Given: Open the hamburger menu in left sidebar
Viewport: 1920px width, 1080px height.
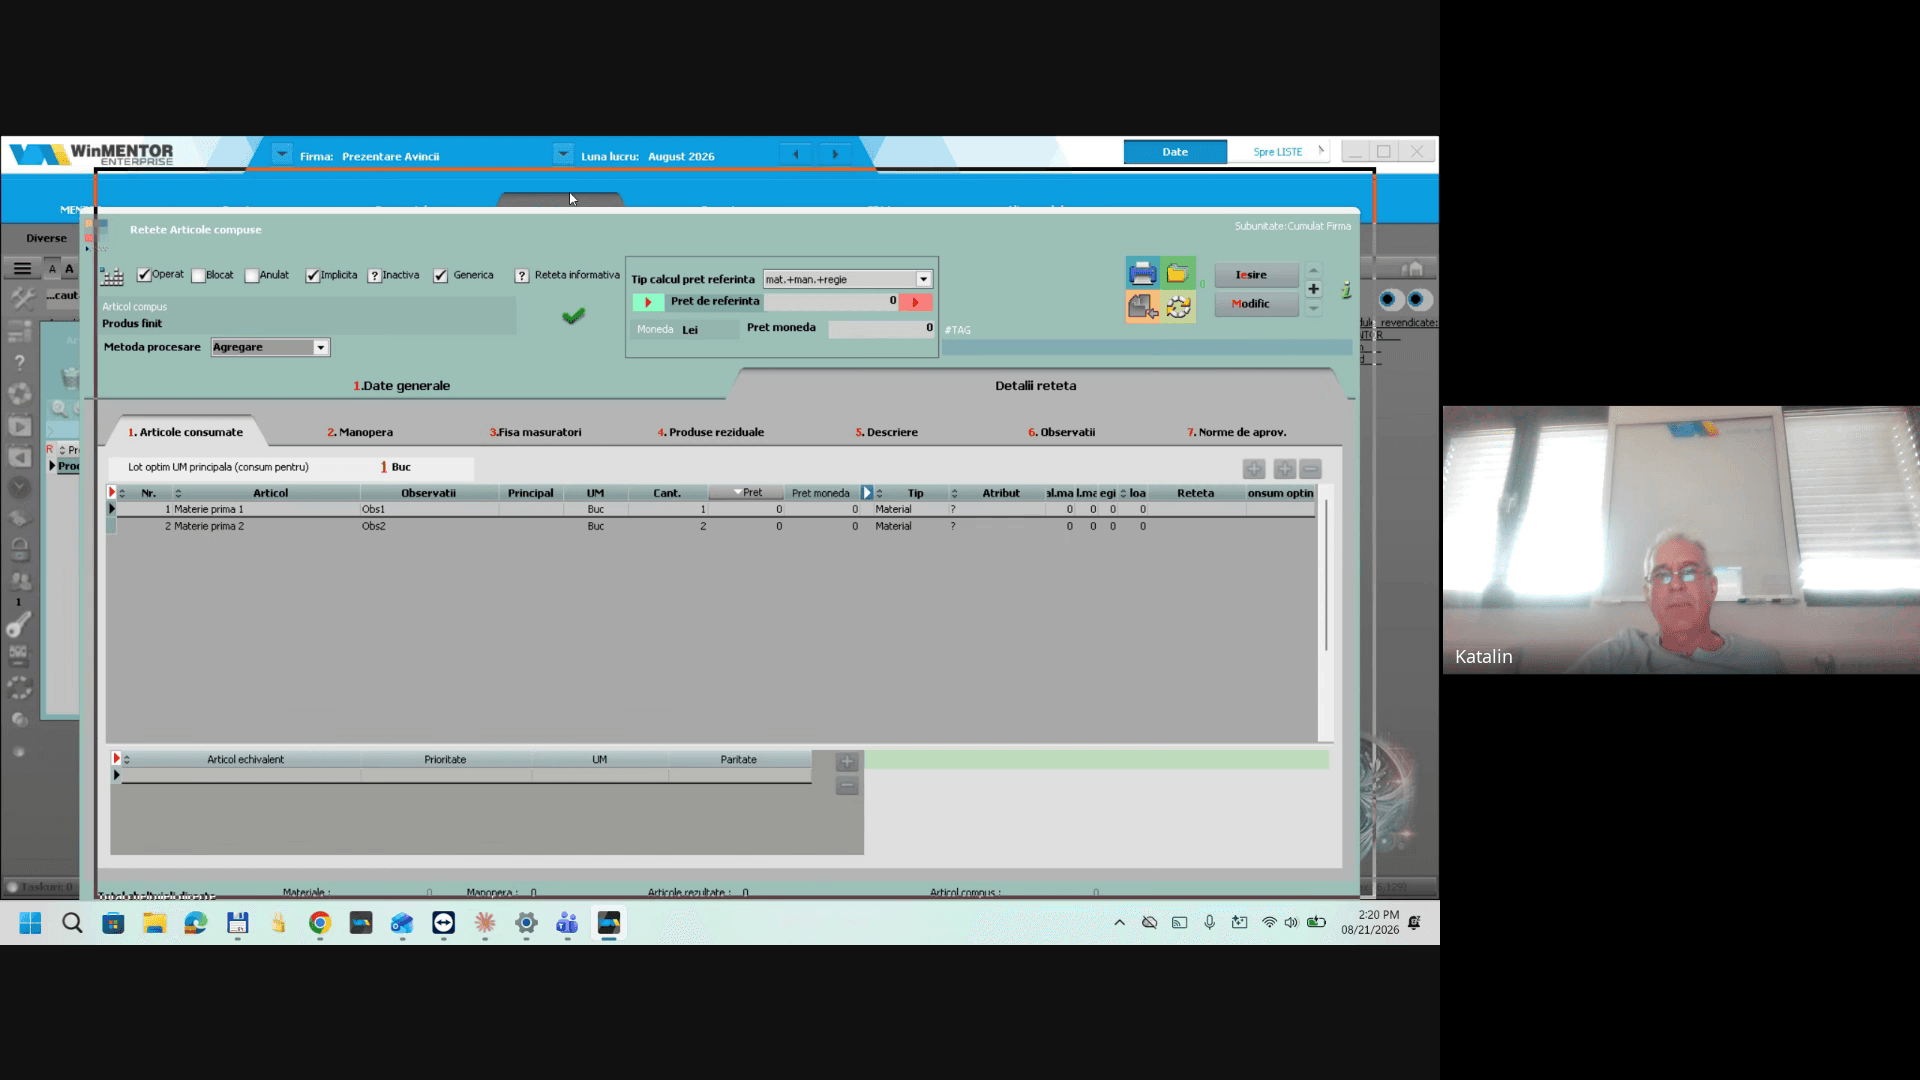Looking at the screenshot, I should tap(22, 269).
